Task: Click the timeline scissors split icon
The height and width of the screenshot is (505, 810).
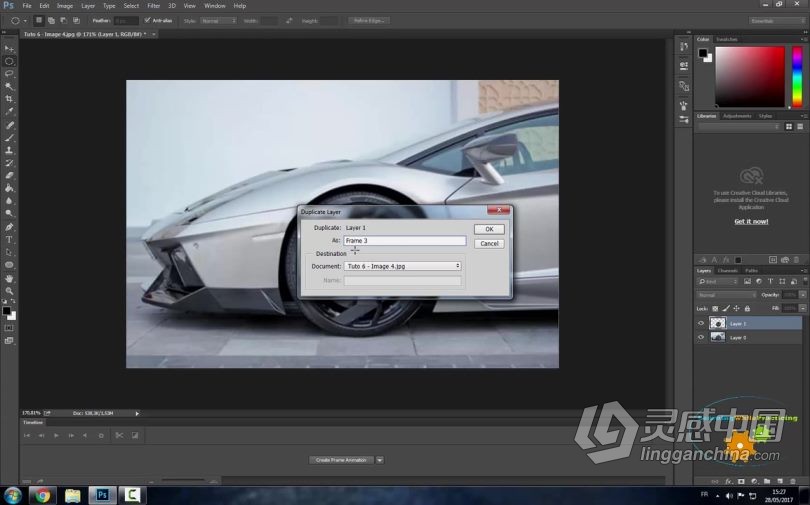Action: 119,435
